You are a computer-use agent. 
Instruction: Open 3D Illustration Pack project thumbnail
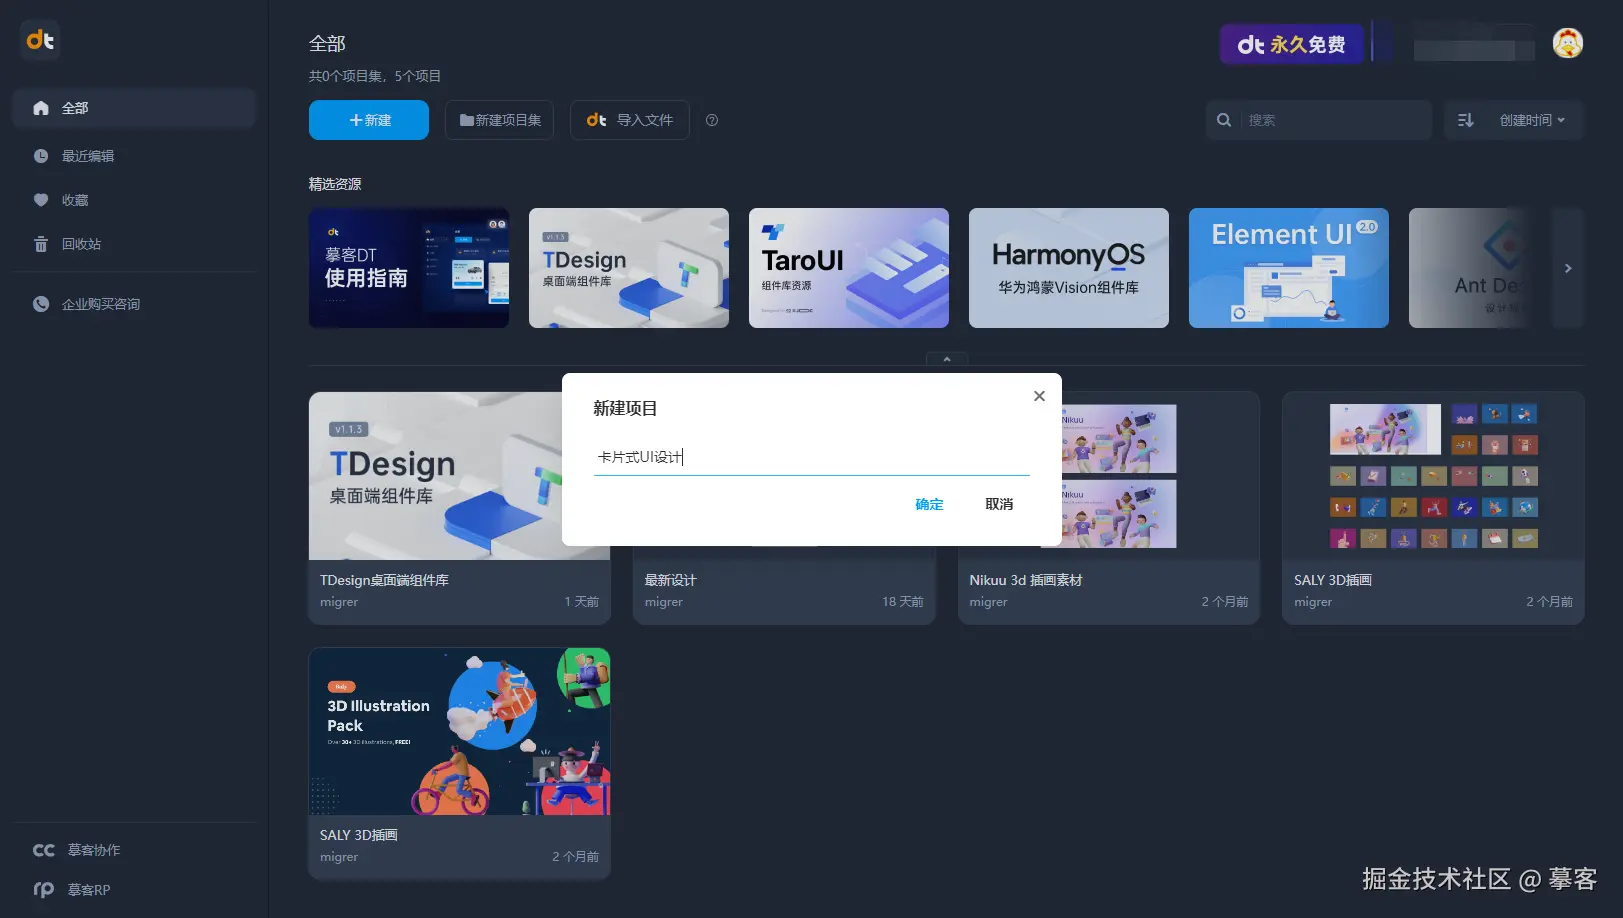click(x=460, y=731)
